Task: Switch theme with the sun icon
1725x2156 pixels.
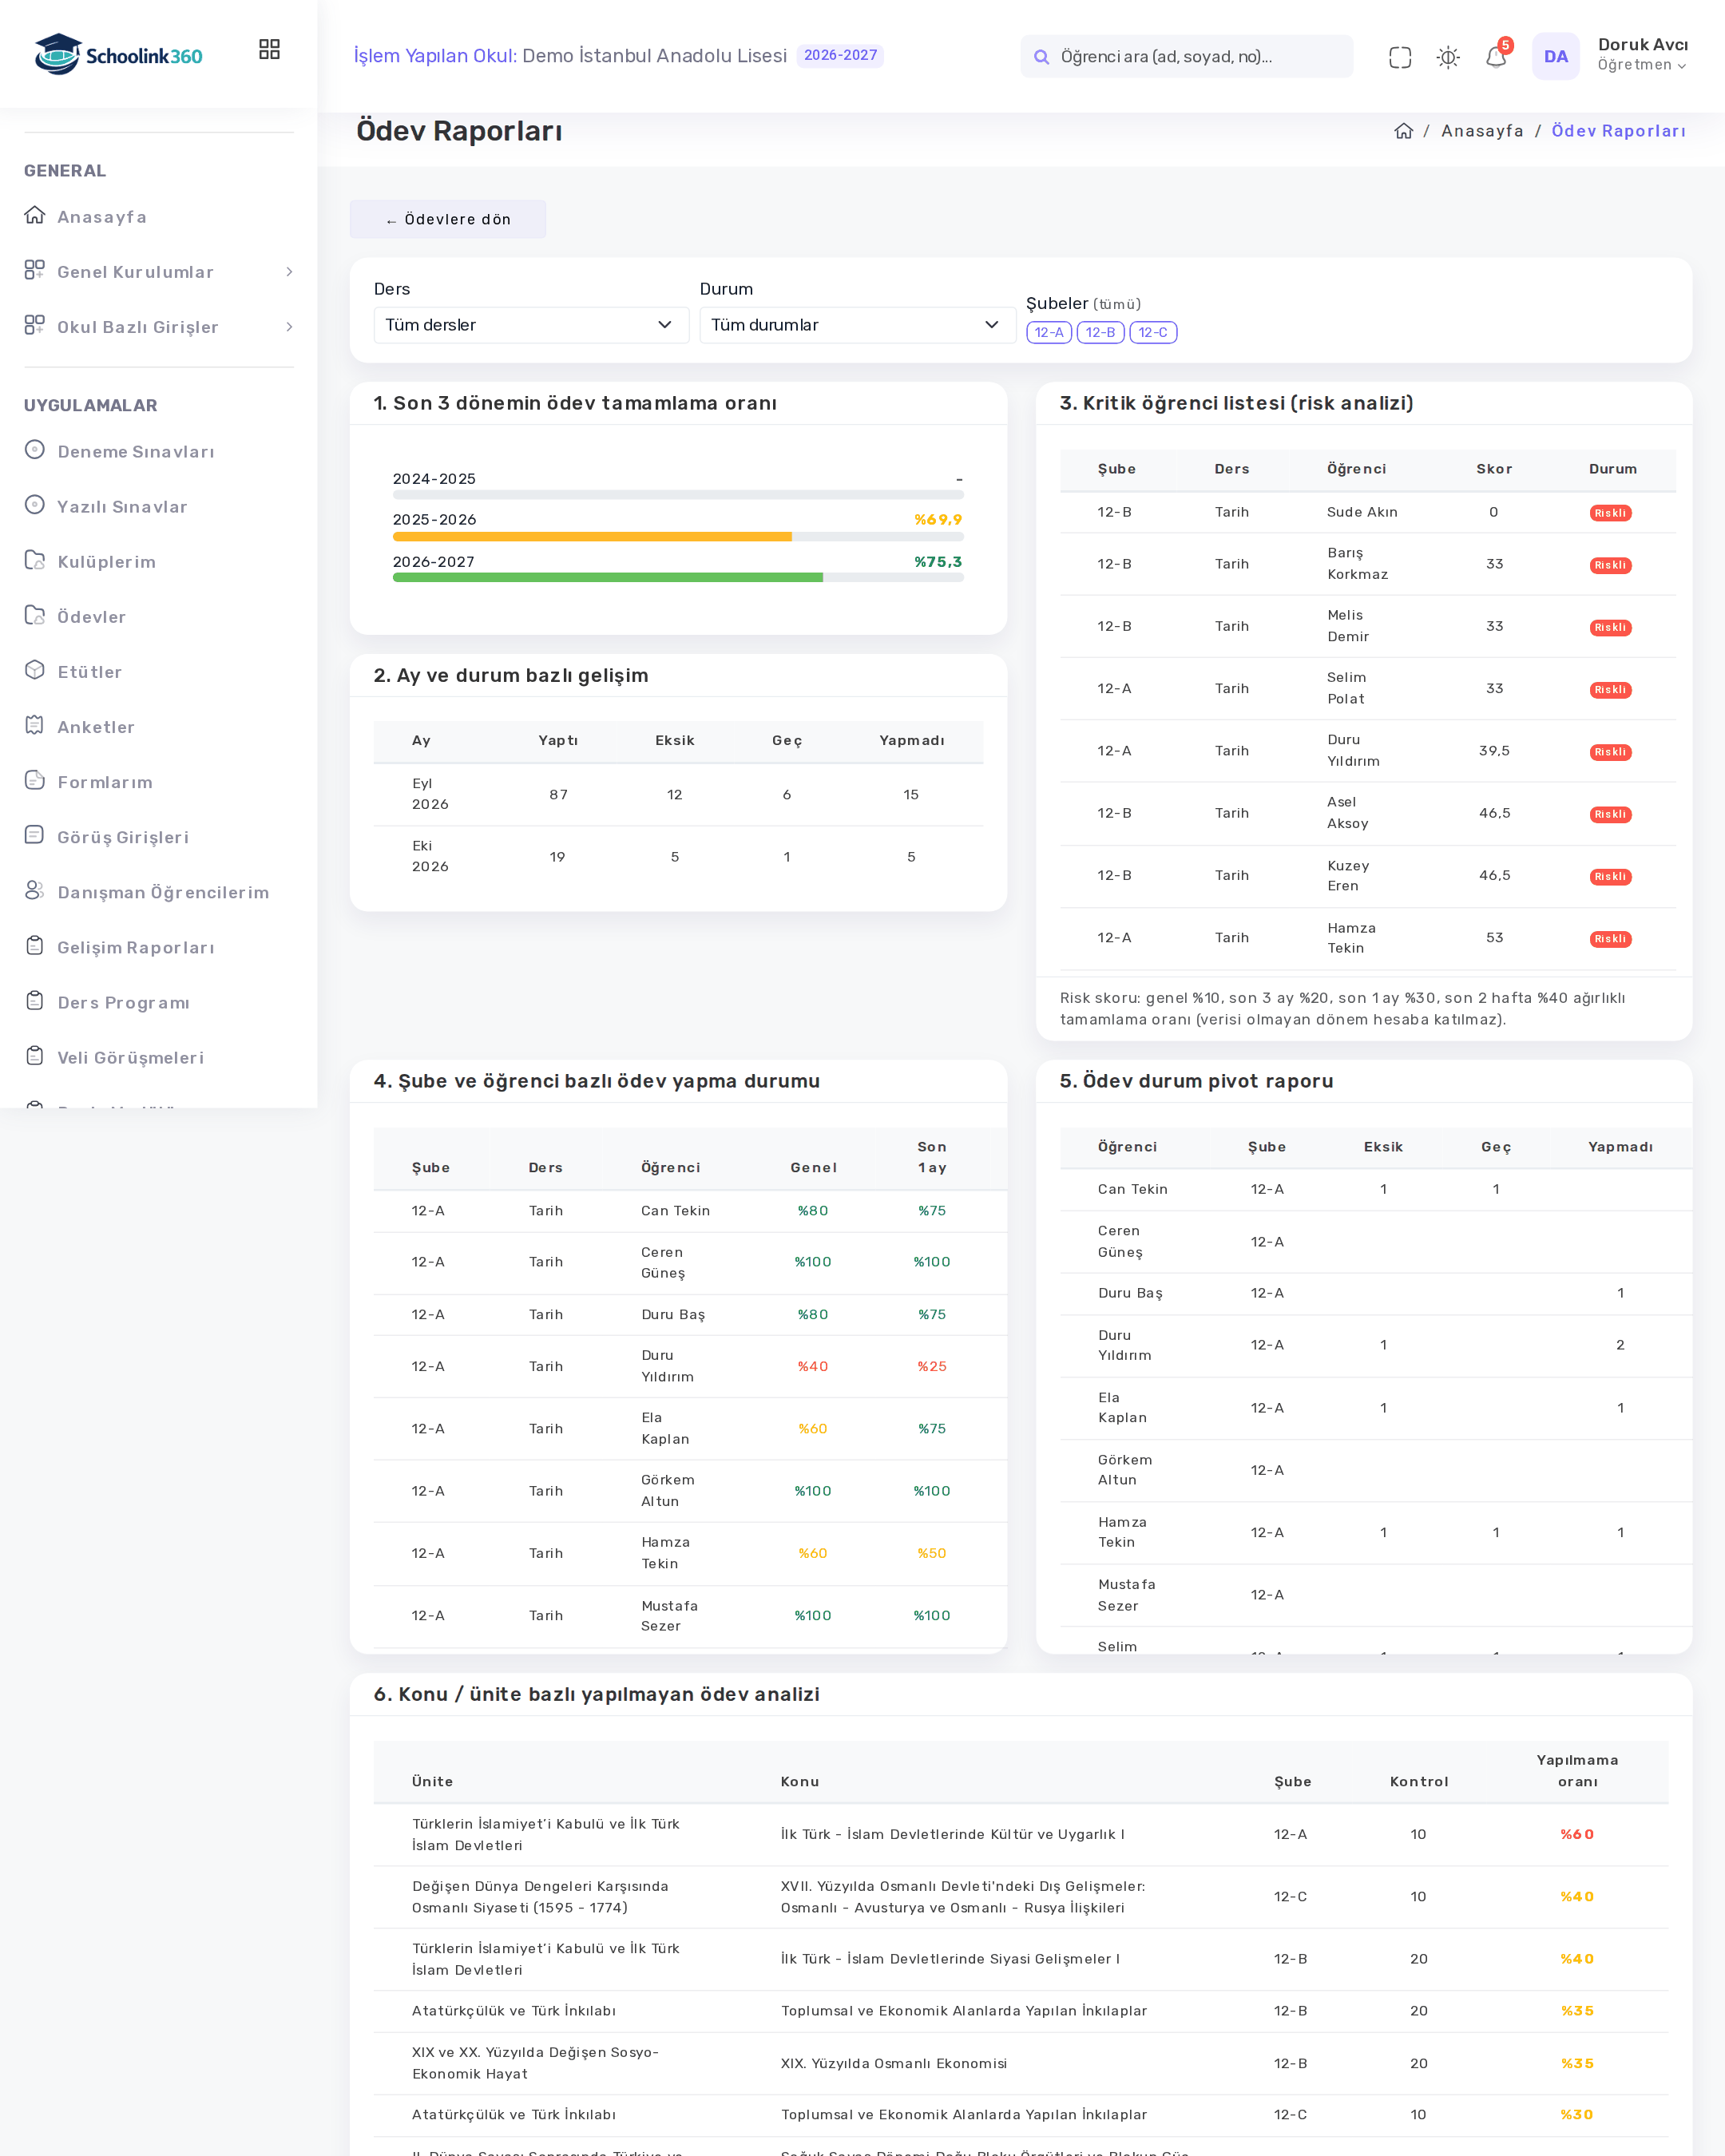Action: [1448, 57]
